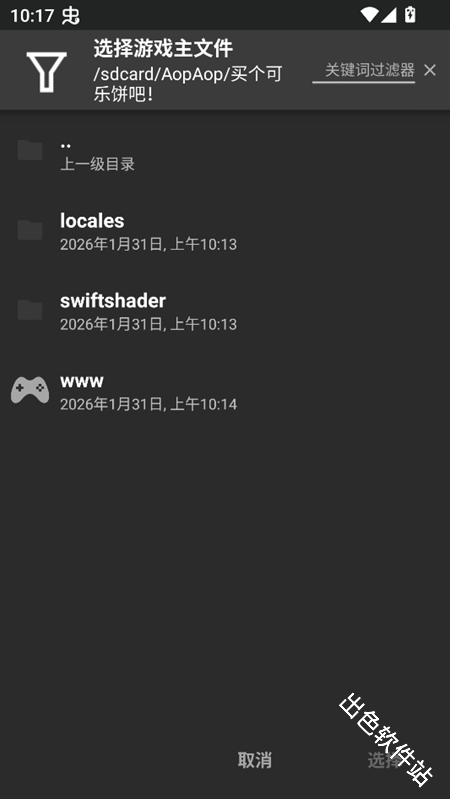Tap the cellular signal icon
This screenshot has height=799, width=450.
(x=389, y=15)
